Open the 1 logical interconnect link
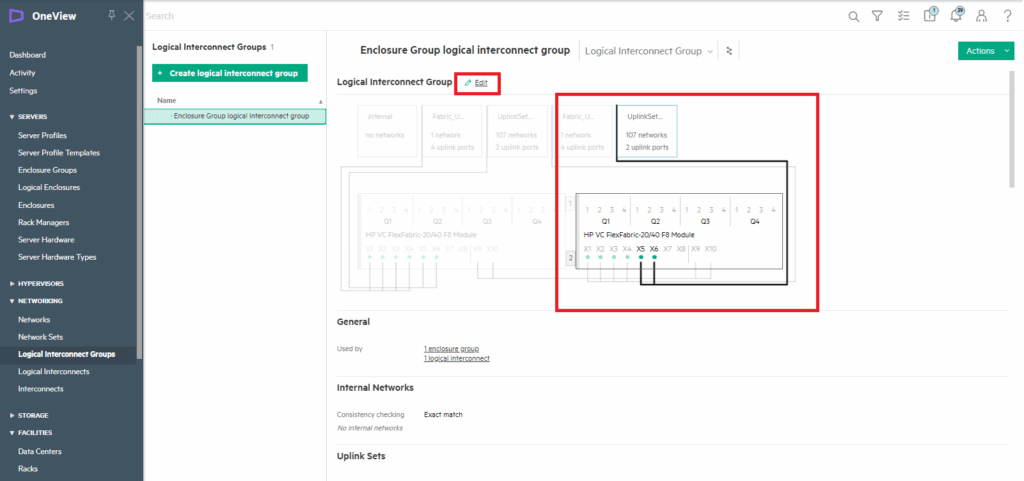Viewport: 1024px width, 481px height. coord(456,358)
